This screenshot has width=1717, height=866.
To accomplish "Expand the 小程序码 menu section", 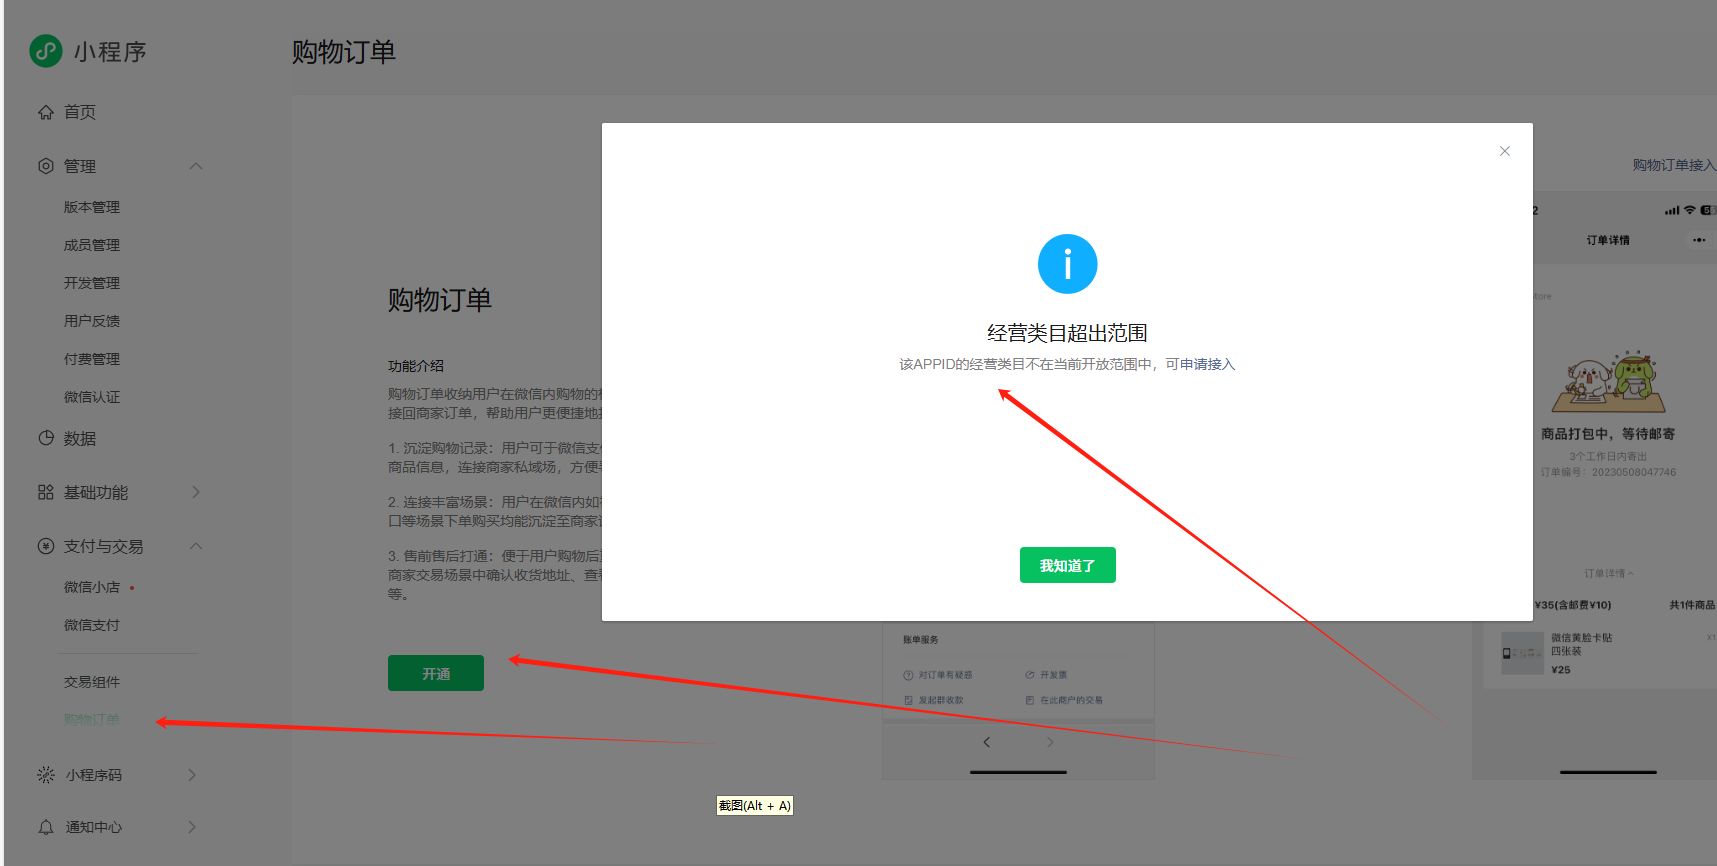I will 192,775.
